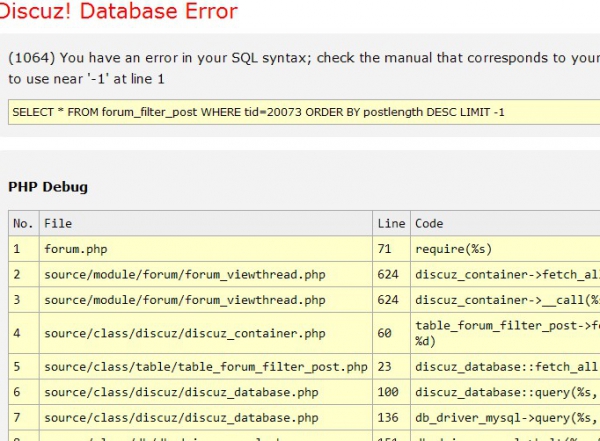Click table_forum_filter_post code cell
The height and width of the screenshot is (441, 600).
[x=505, y=333]
